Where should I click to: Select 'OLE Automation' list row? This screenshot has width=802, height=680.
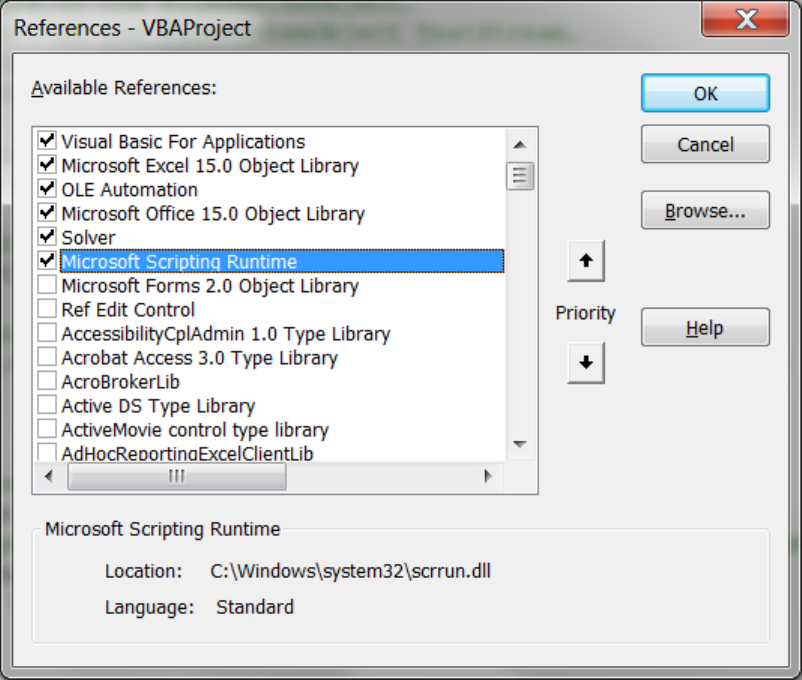click(282, 189)
